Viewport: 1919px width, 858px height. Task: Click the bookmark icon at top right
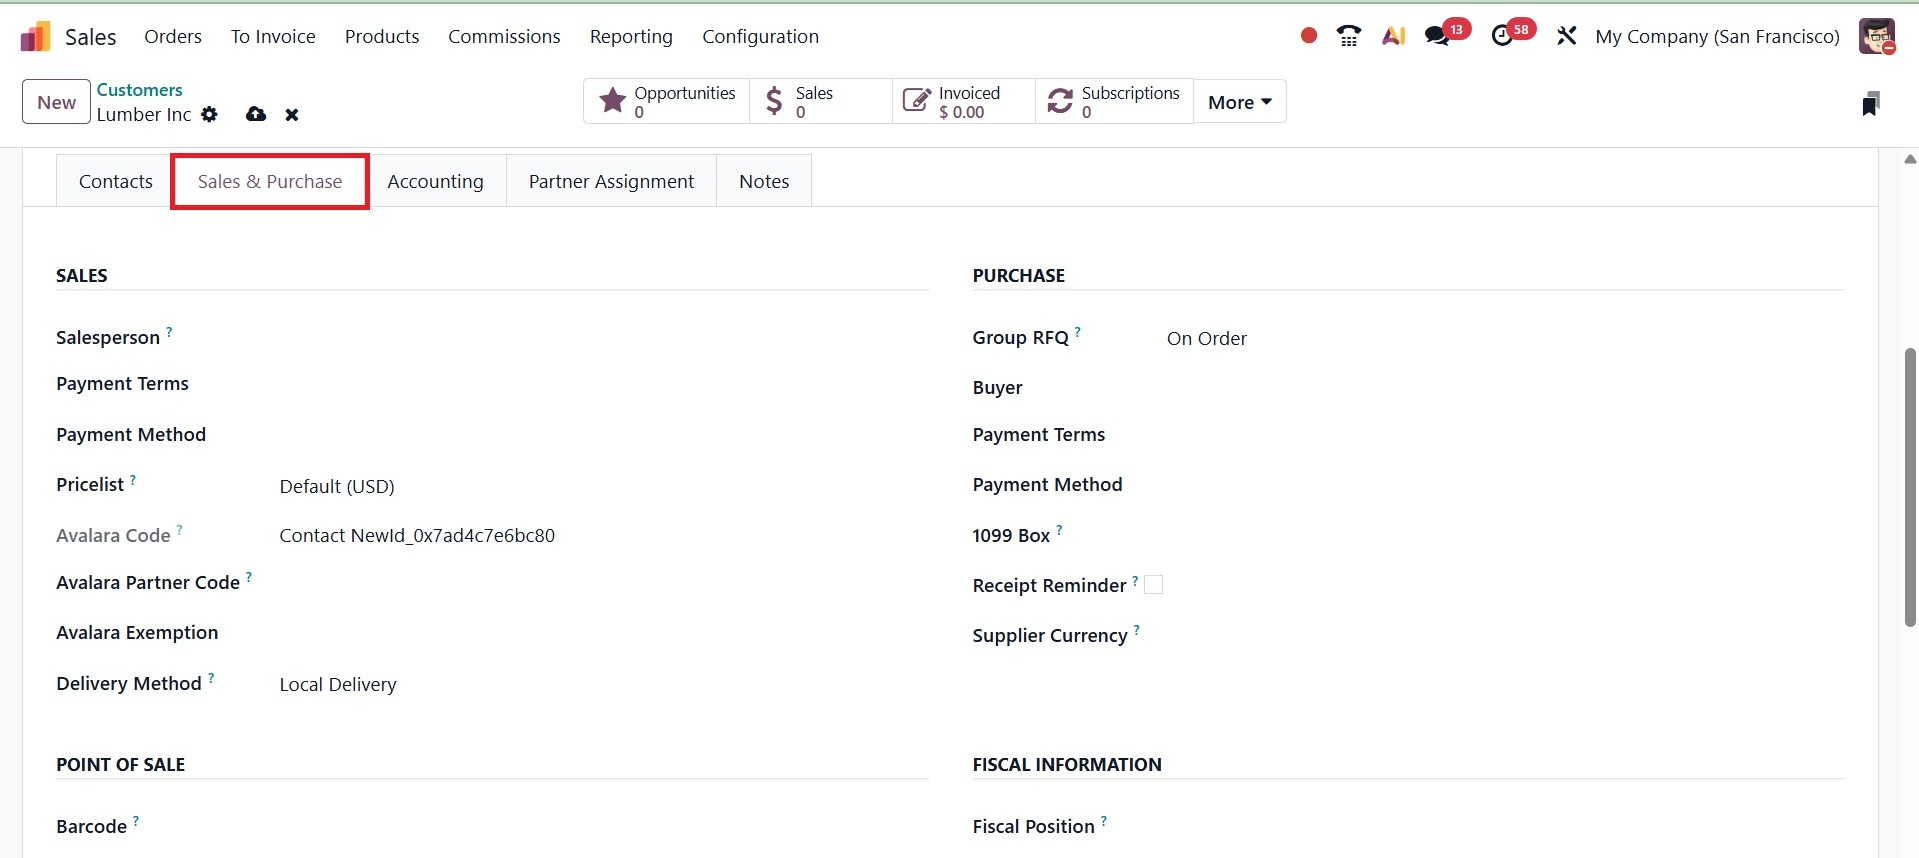(1870, 104)
